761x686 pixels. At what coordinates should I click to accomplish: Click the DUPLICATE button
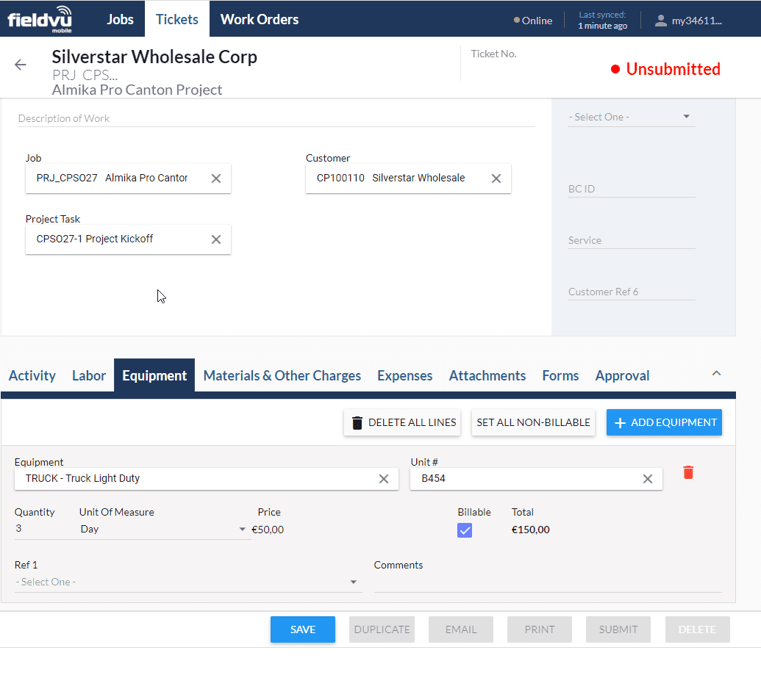point(382,629)
